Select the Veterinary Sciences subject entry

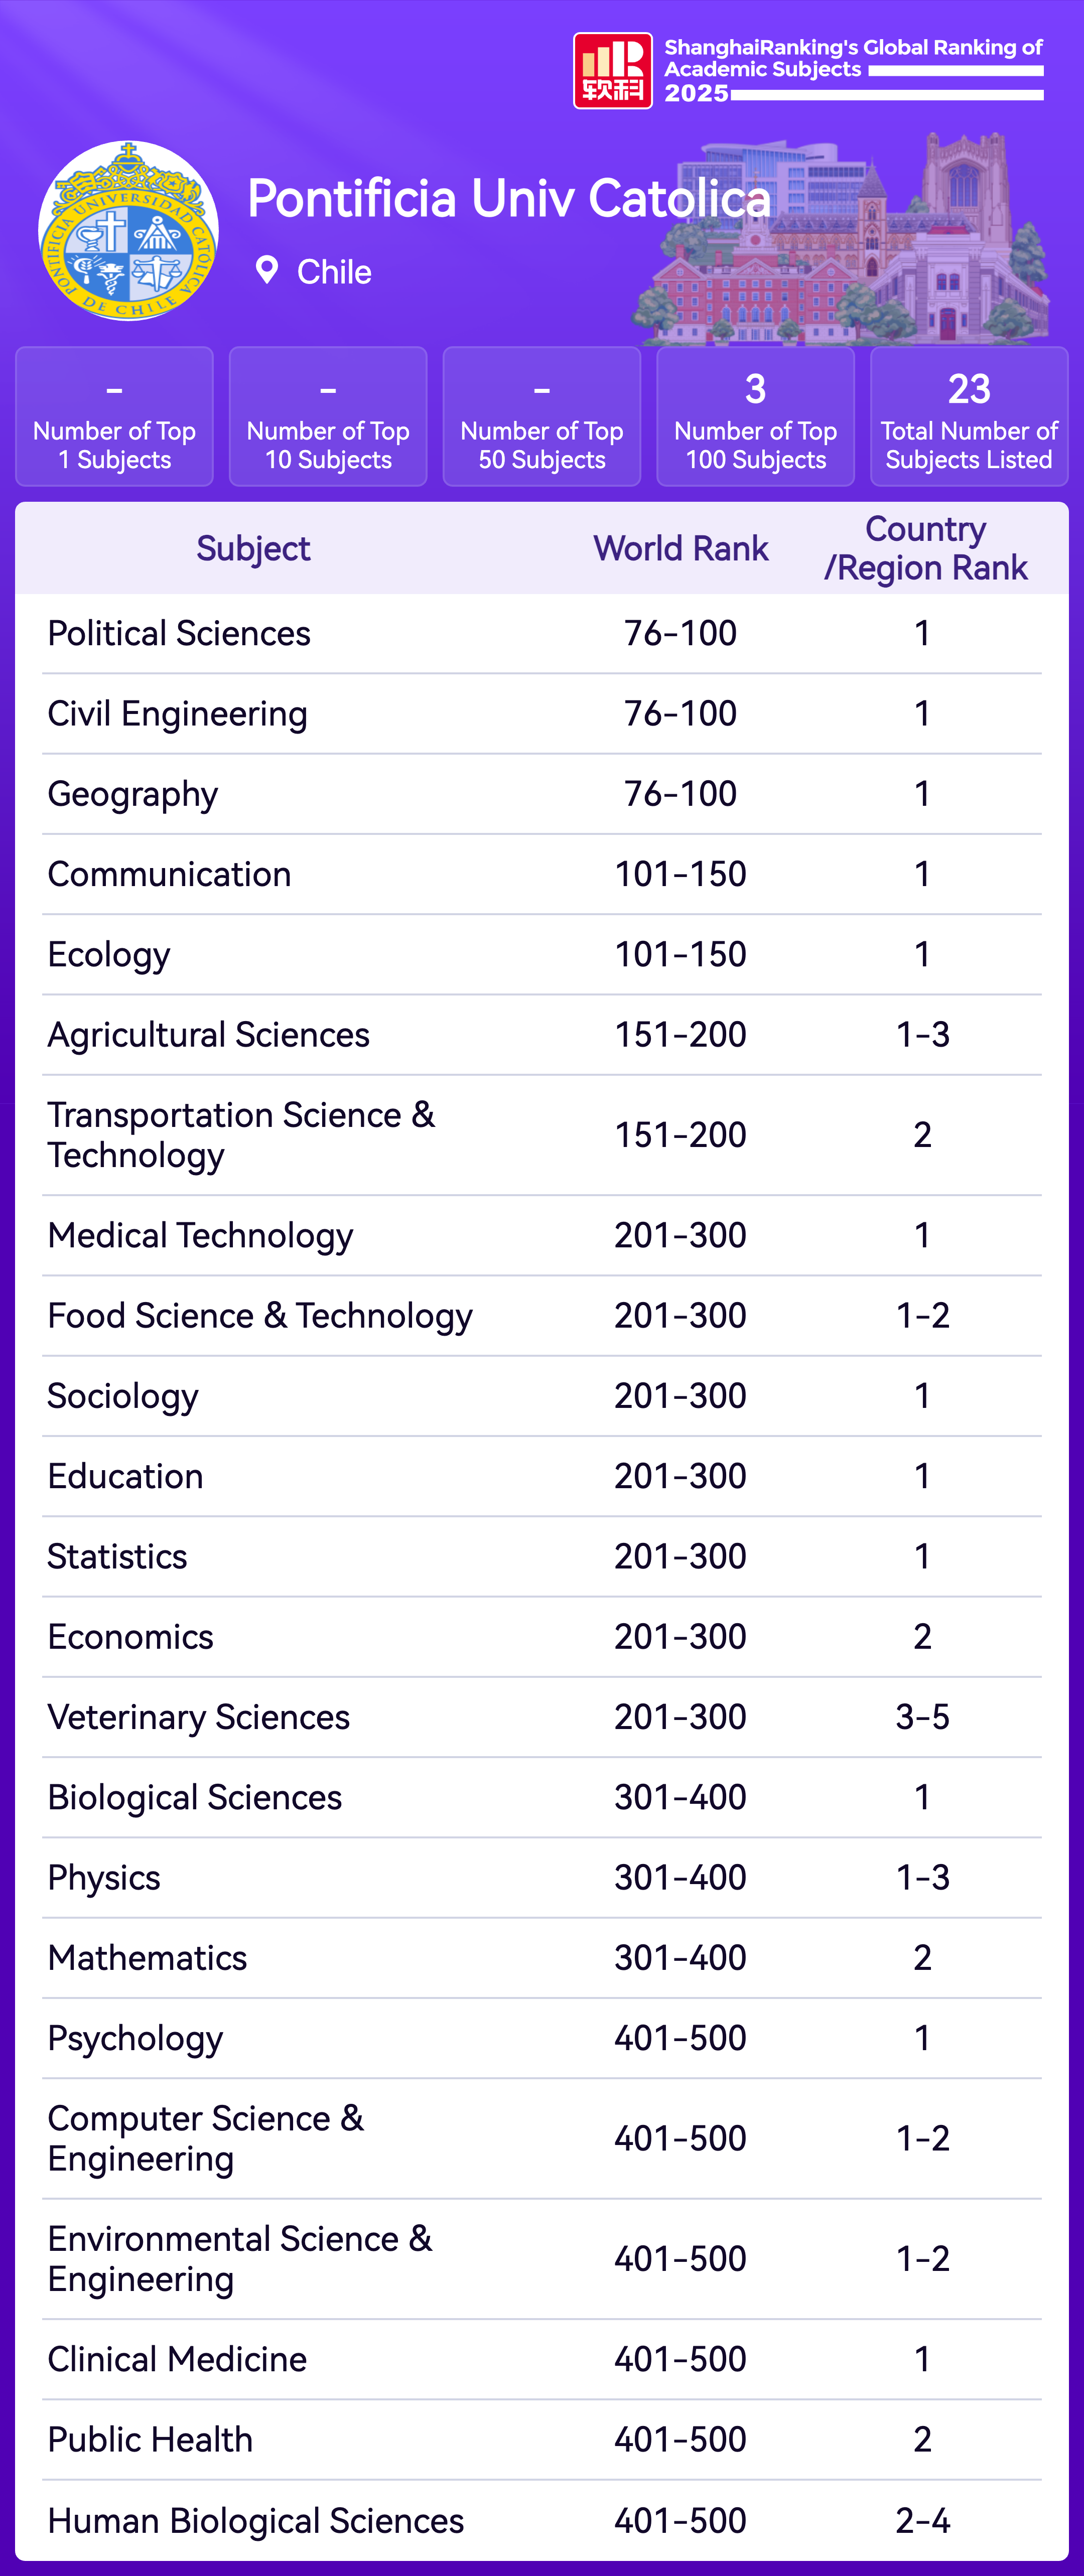[199, 1717]
